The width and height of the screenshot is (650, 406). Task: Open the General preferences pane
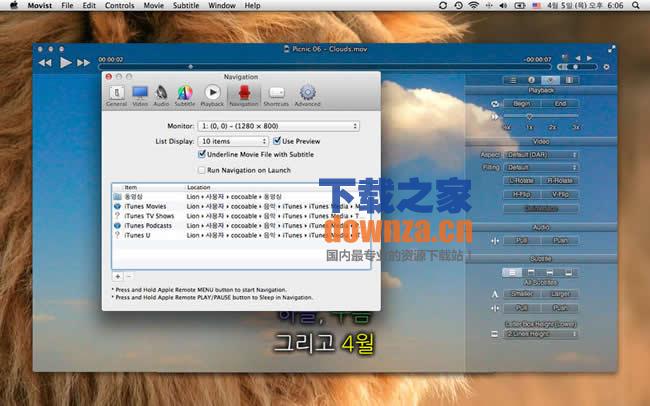pos(116,96)
